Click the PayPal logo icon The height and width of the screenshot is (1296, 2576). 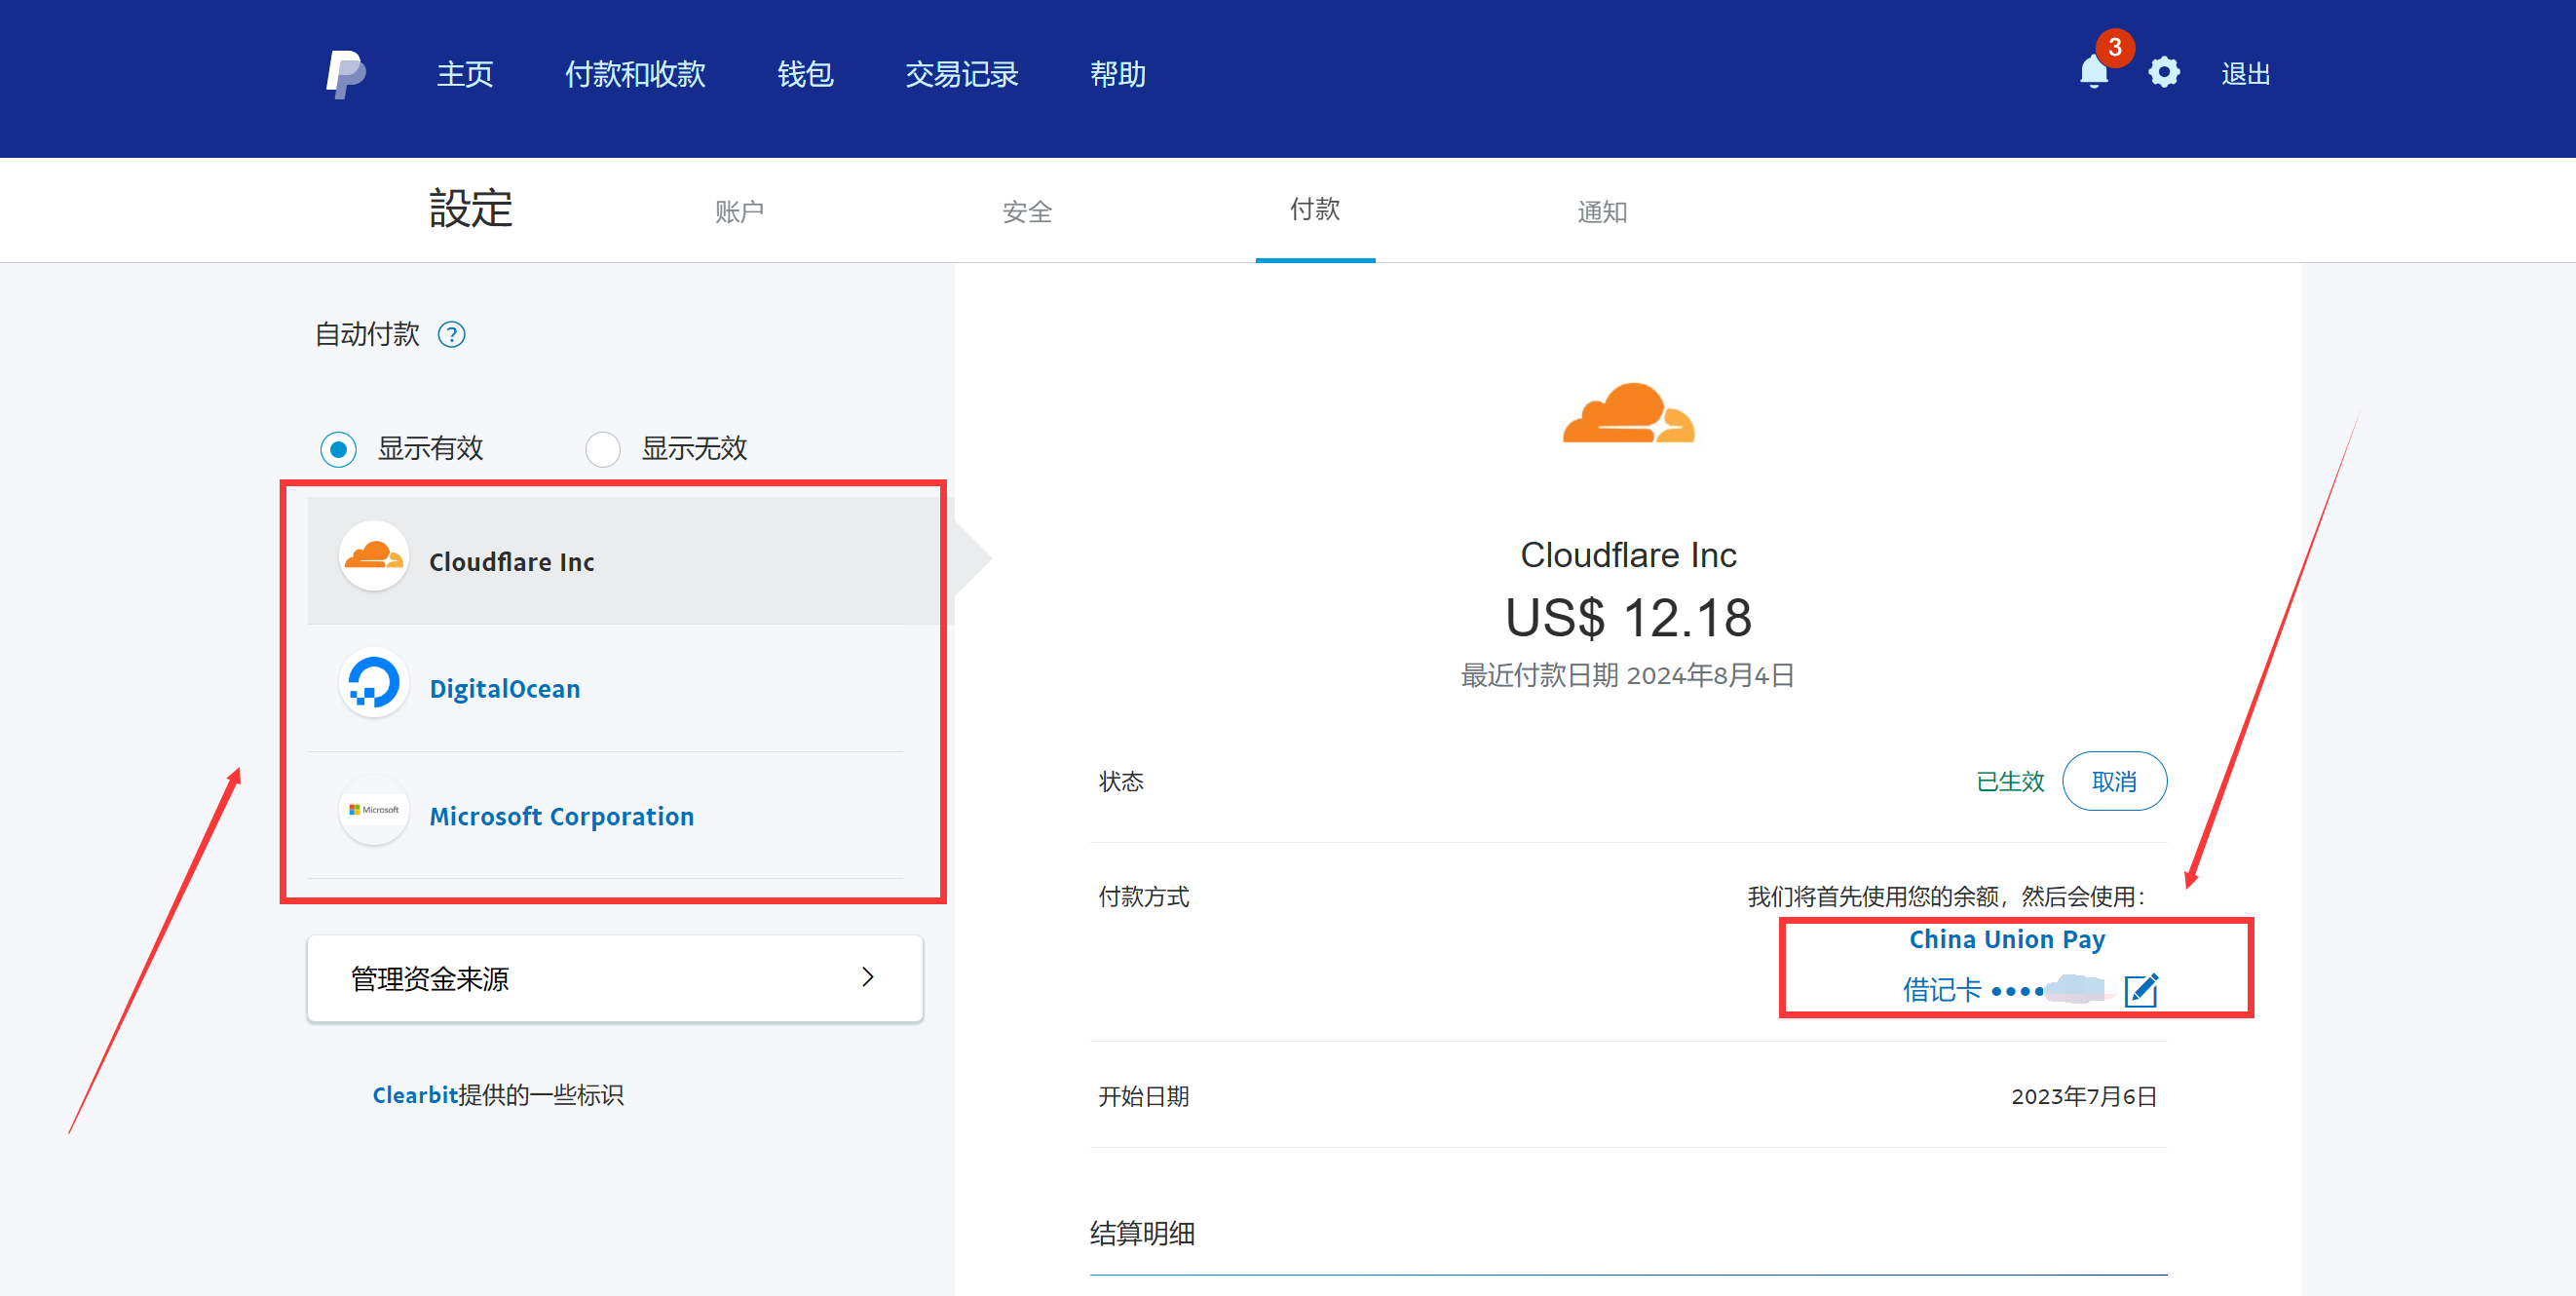(345, 74)
